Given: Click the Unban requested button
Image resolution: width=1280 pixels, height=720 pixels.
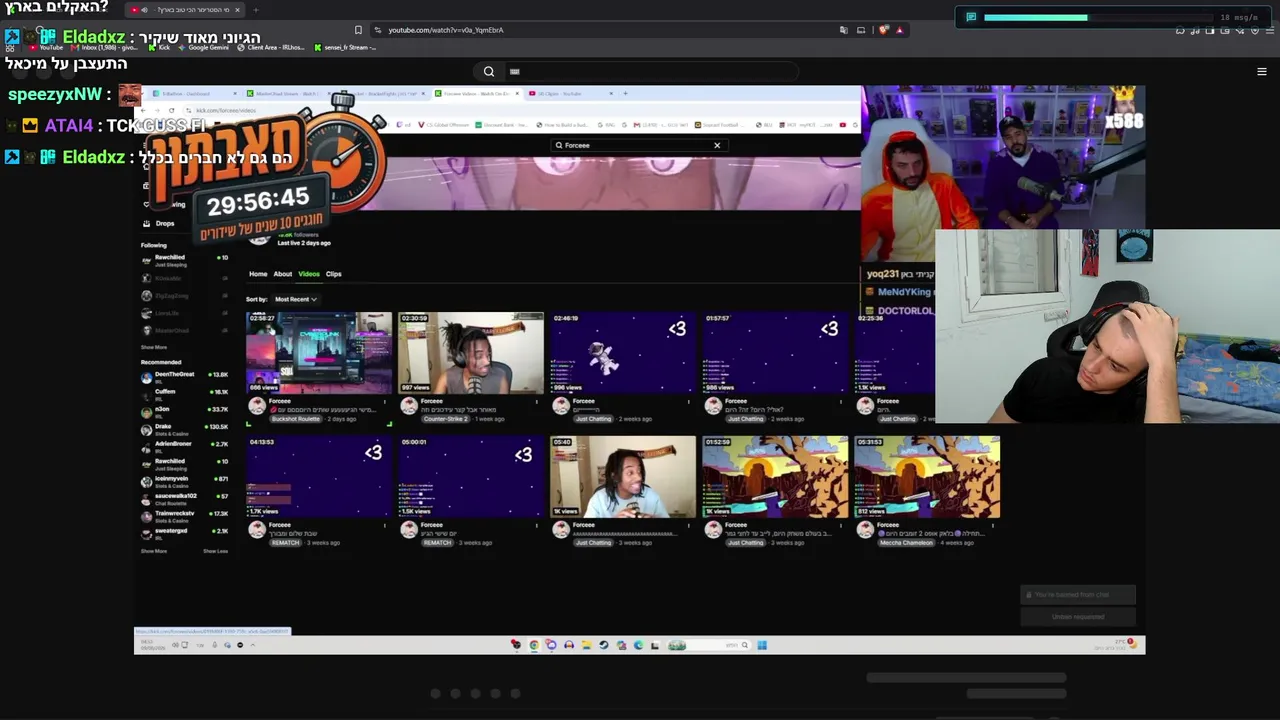Looking at the screenshot, I should click(x=1078, y=617).
